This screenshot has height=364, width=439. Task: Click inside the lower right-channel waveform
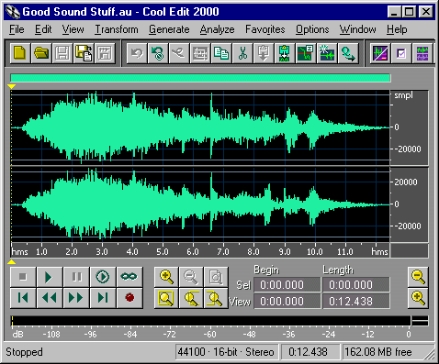point(200,204)
